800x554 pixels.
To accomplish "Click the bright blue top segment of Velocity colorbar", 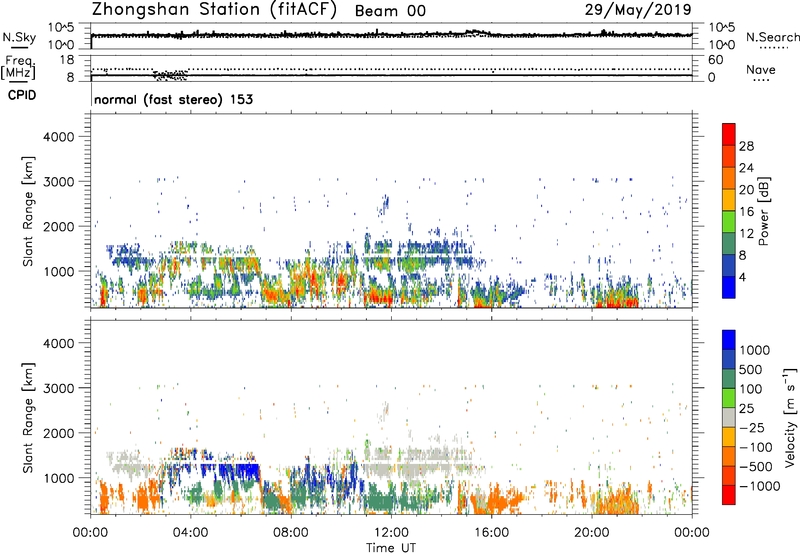I will [729, 340].
